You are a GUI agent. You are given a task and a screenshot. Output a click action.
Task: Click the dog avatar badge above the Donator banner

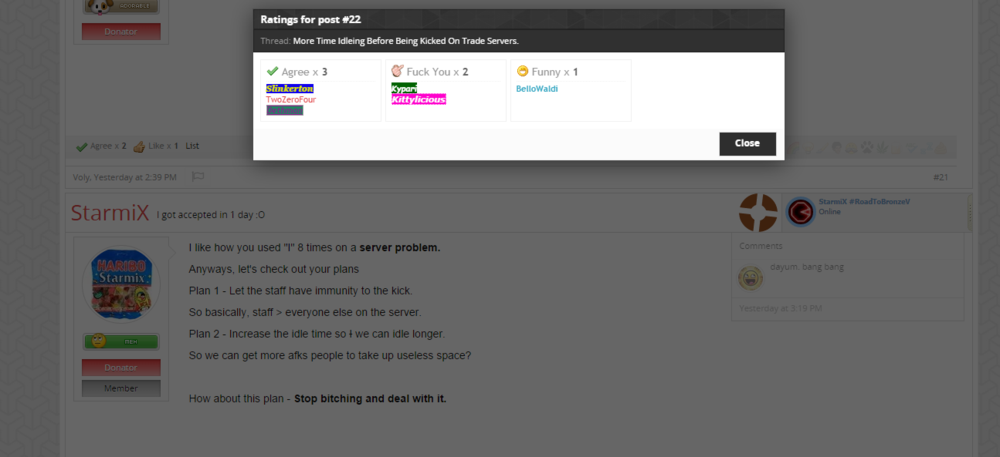point(121,6)
